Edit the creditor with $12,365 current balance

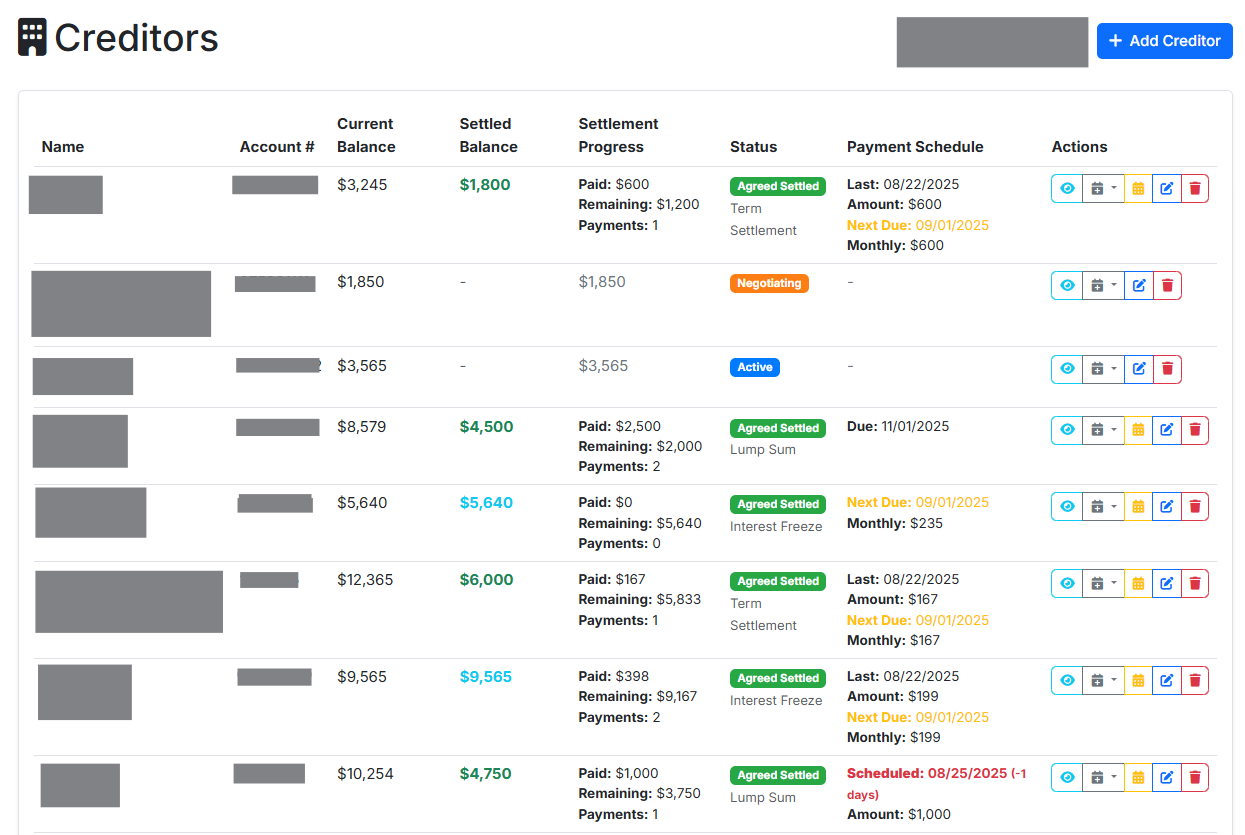pos(1166,584)
